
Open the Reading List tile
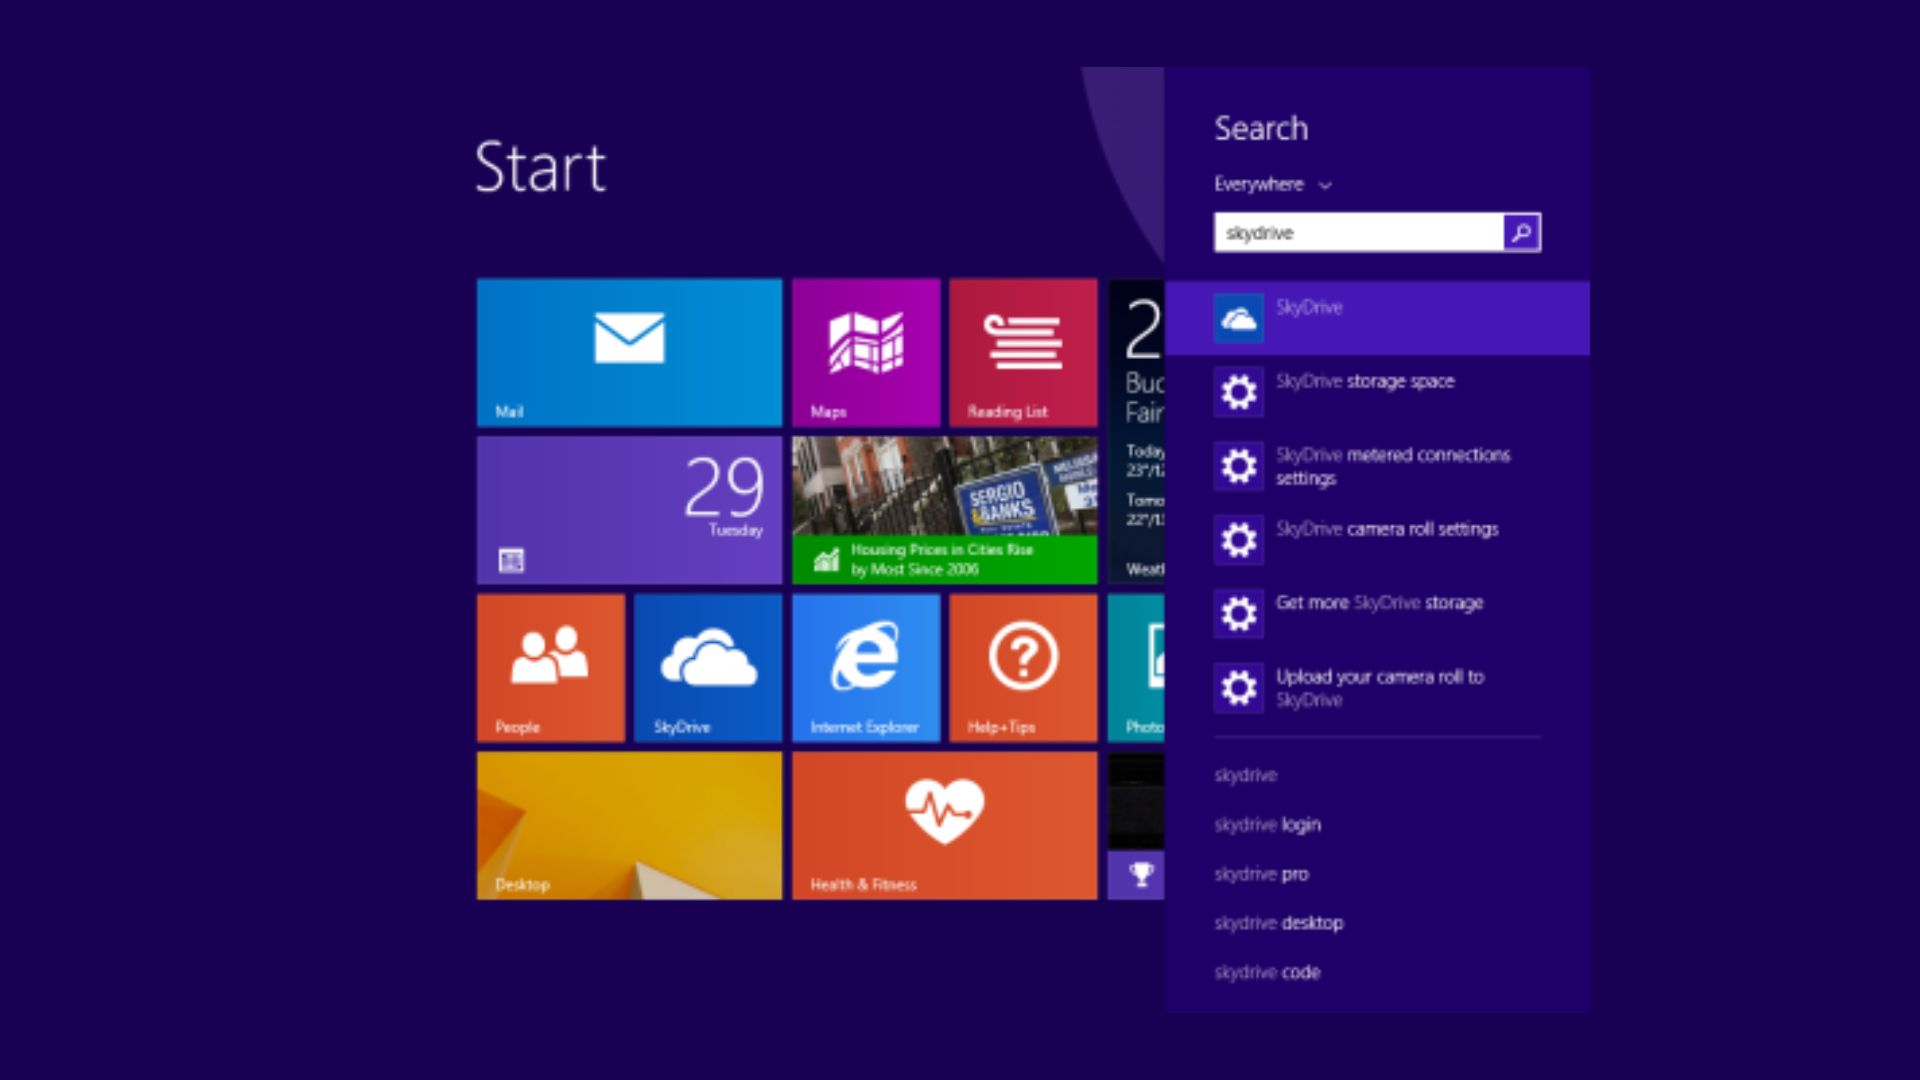point(1023,353)
